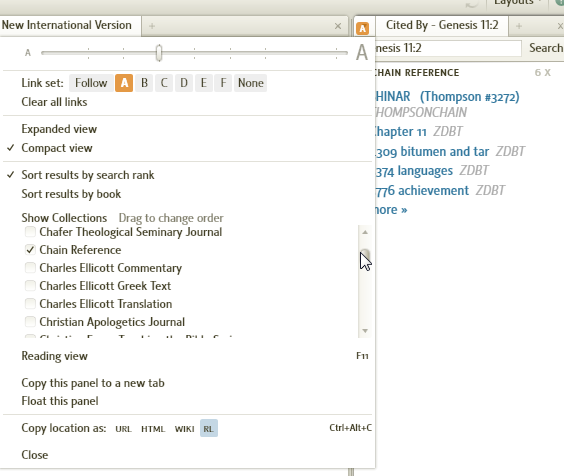Click the small A font-size decrease icon
The height and width of the screenshot is (476, 564).
pos(28,53)
